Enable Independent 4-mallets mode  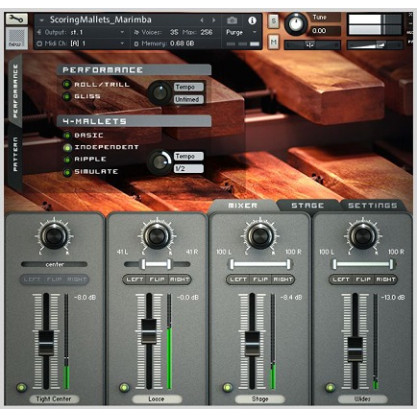[67, 147]
